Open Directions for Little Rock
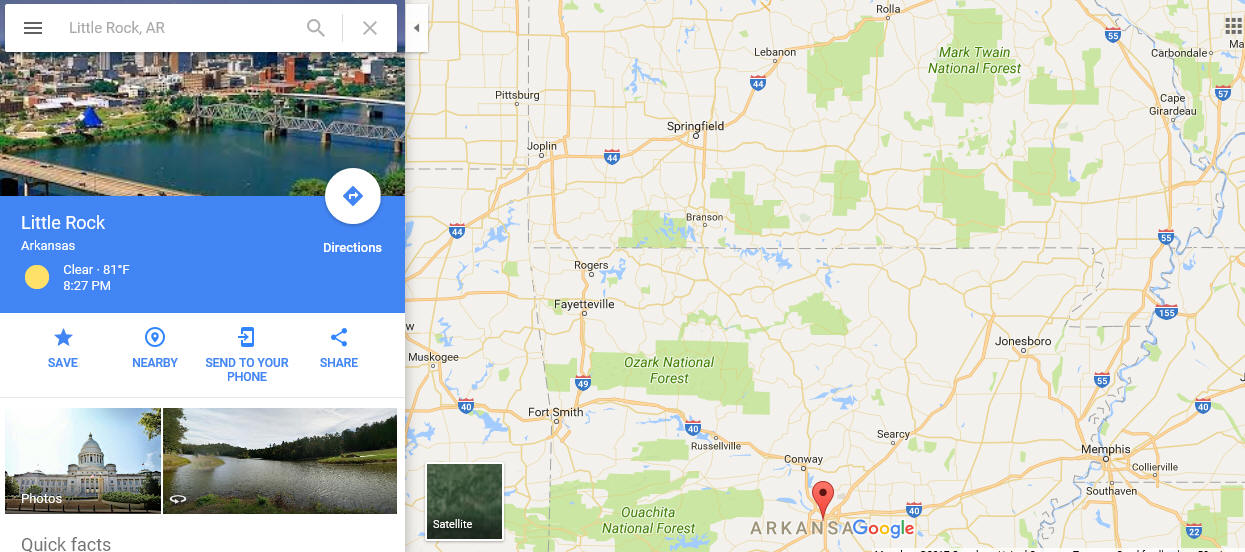This screenshot has height=552, width=1245. 353,196
